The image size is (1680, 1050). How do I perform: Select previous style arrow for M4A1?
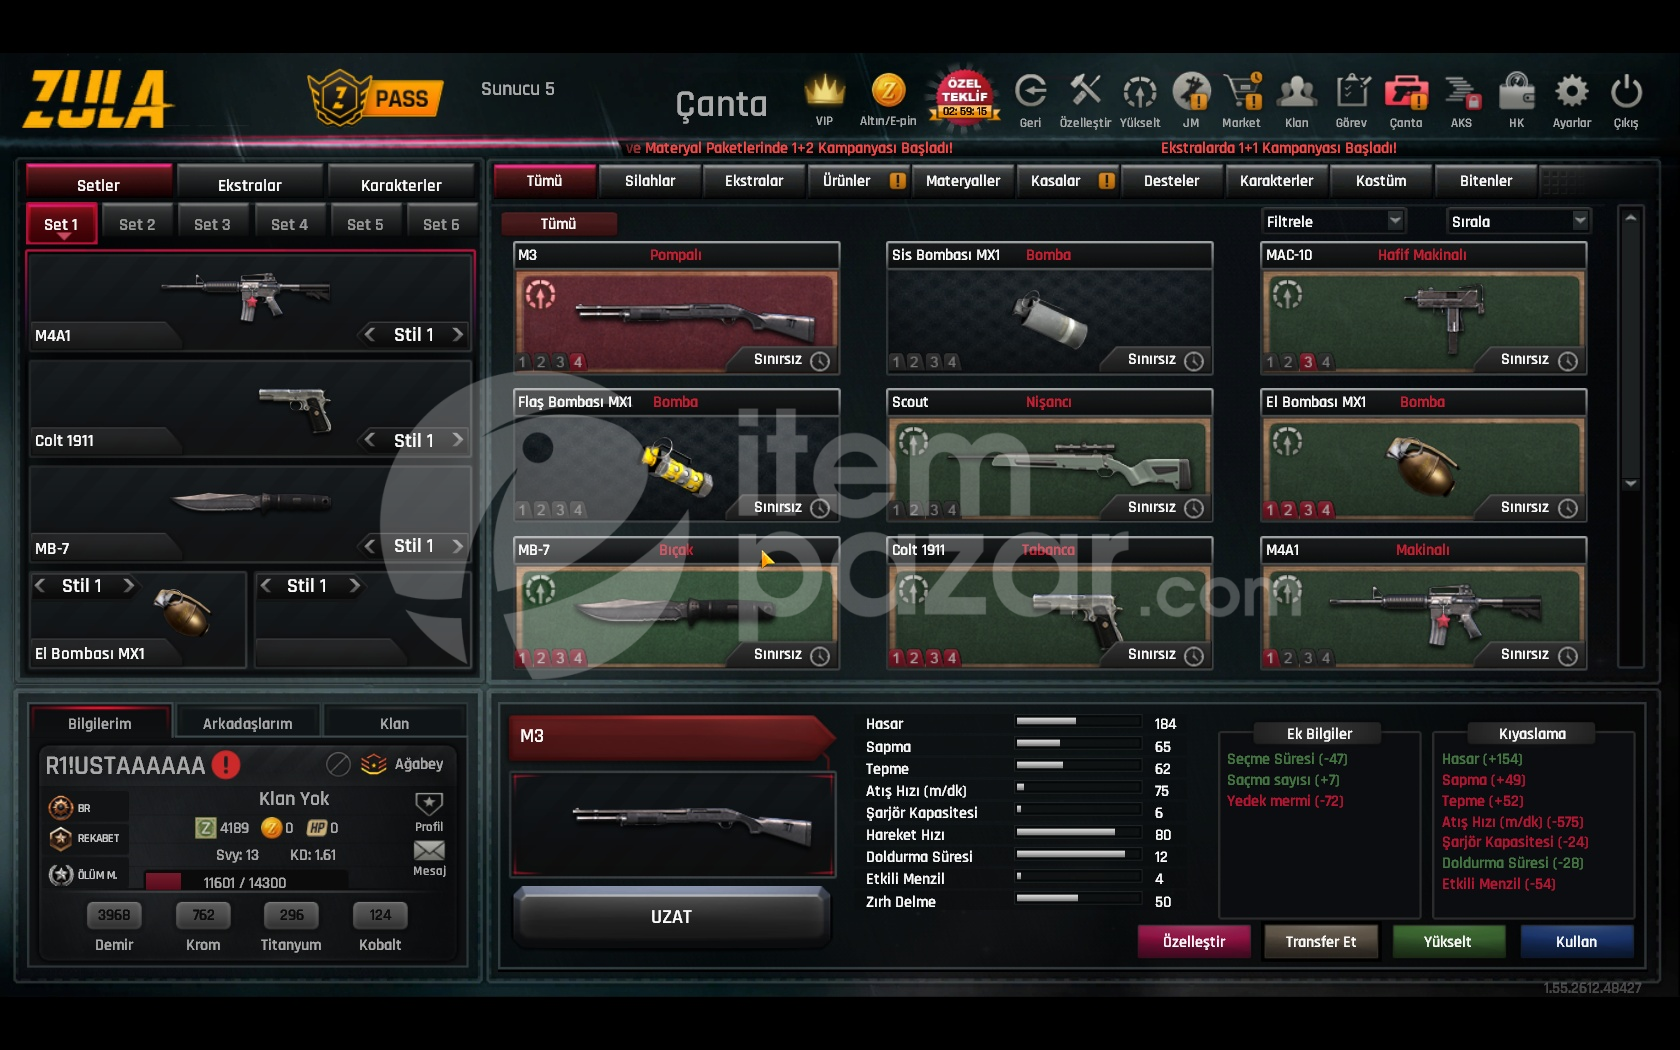pos(370,334)
